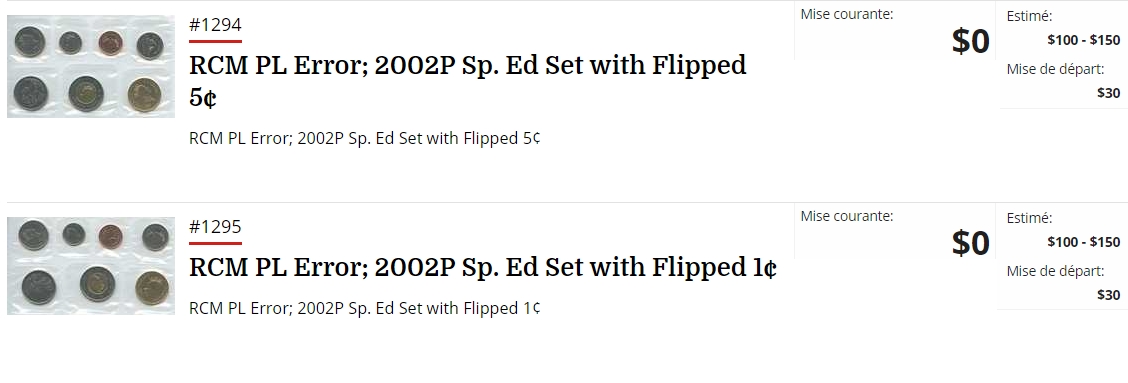Click the $30 starting bid for lot 1294

(1109, 93)
